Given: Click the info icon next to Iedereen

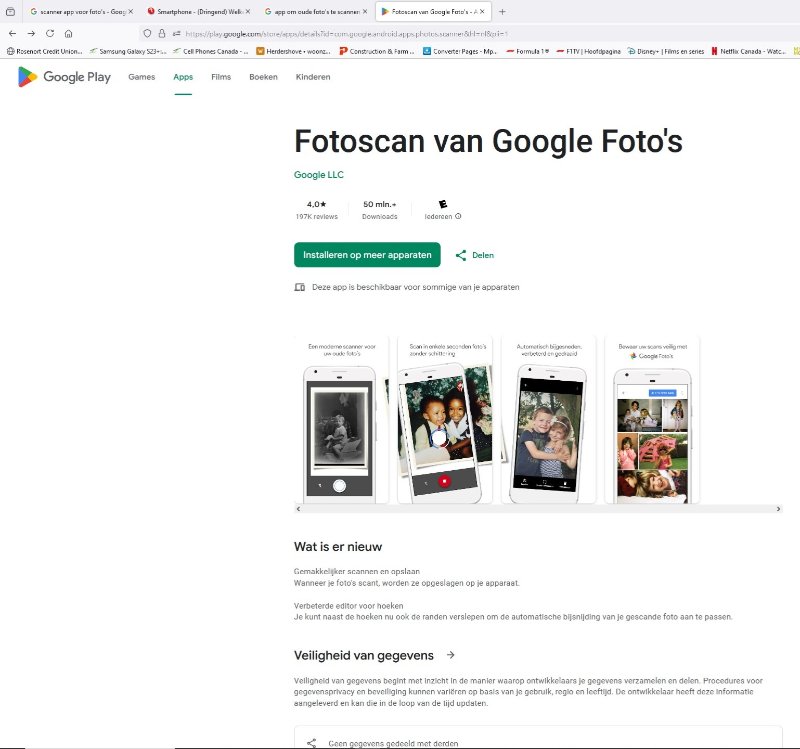Looking at the screenshot, I should (x=458, y=216).
